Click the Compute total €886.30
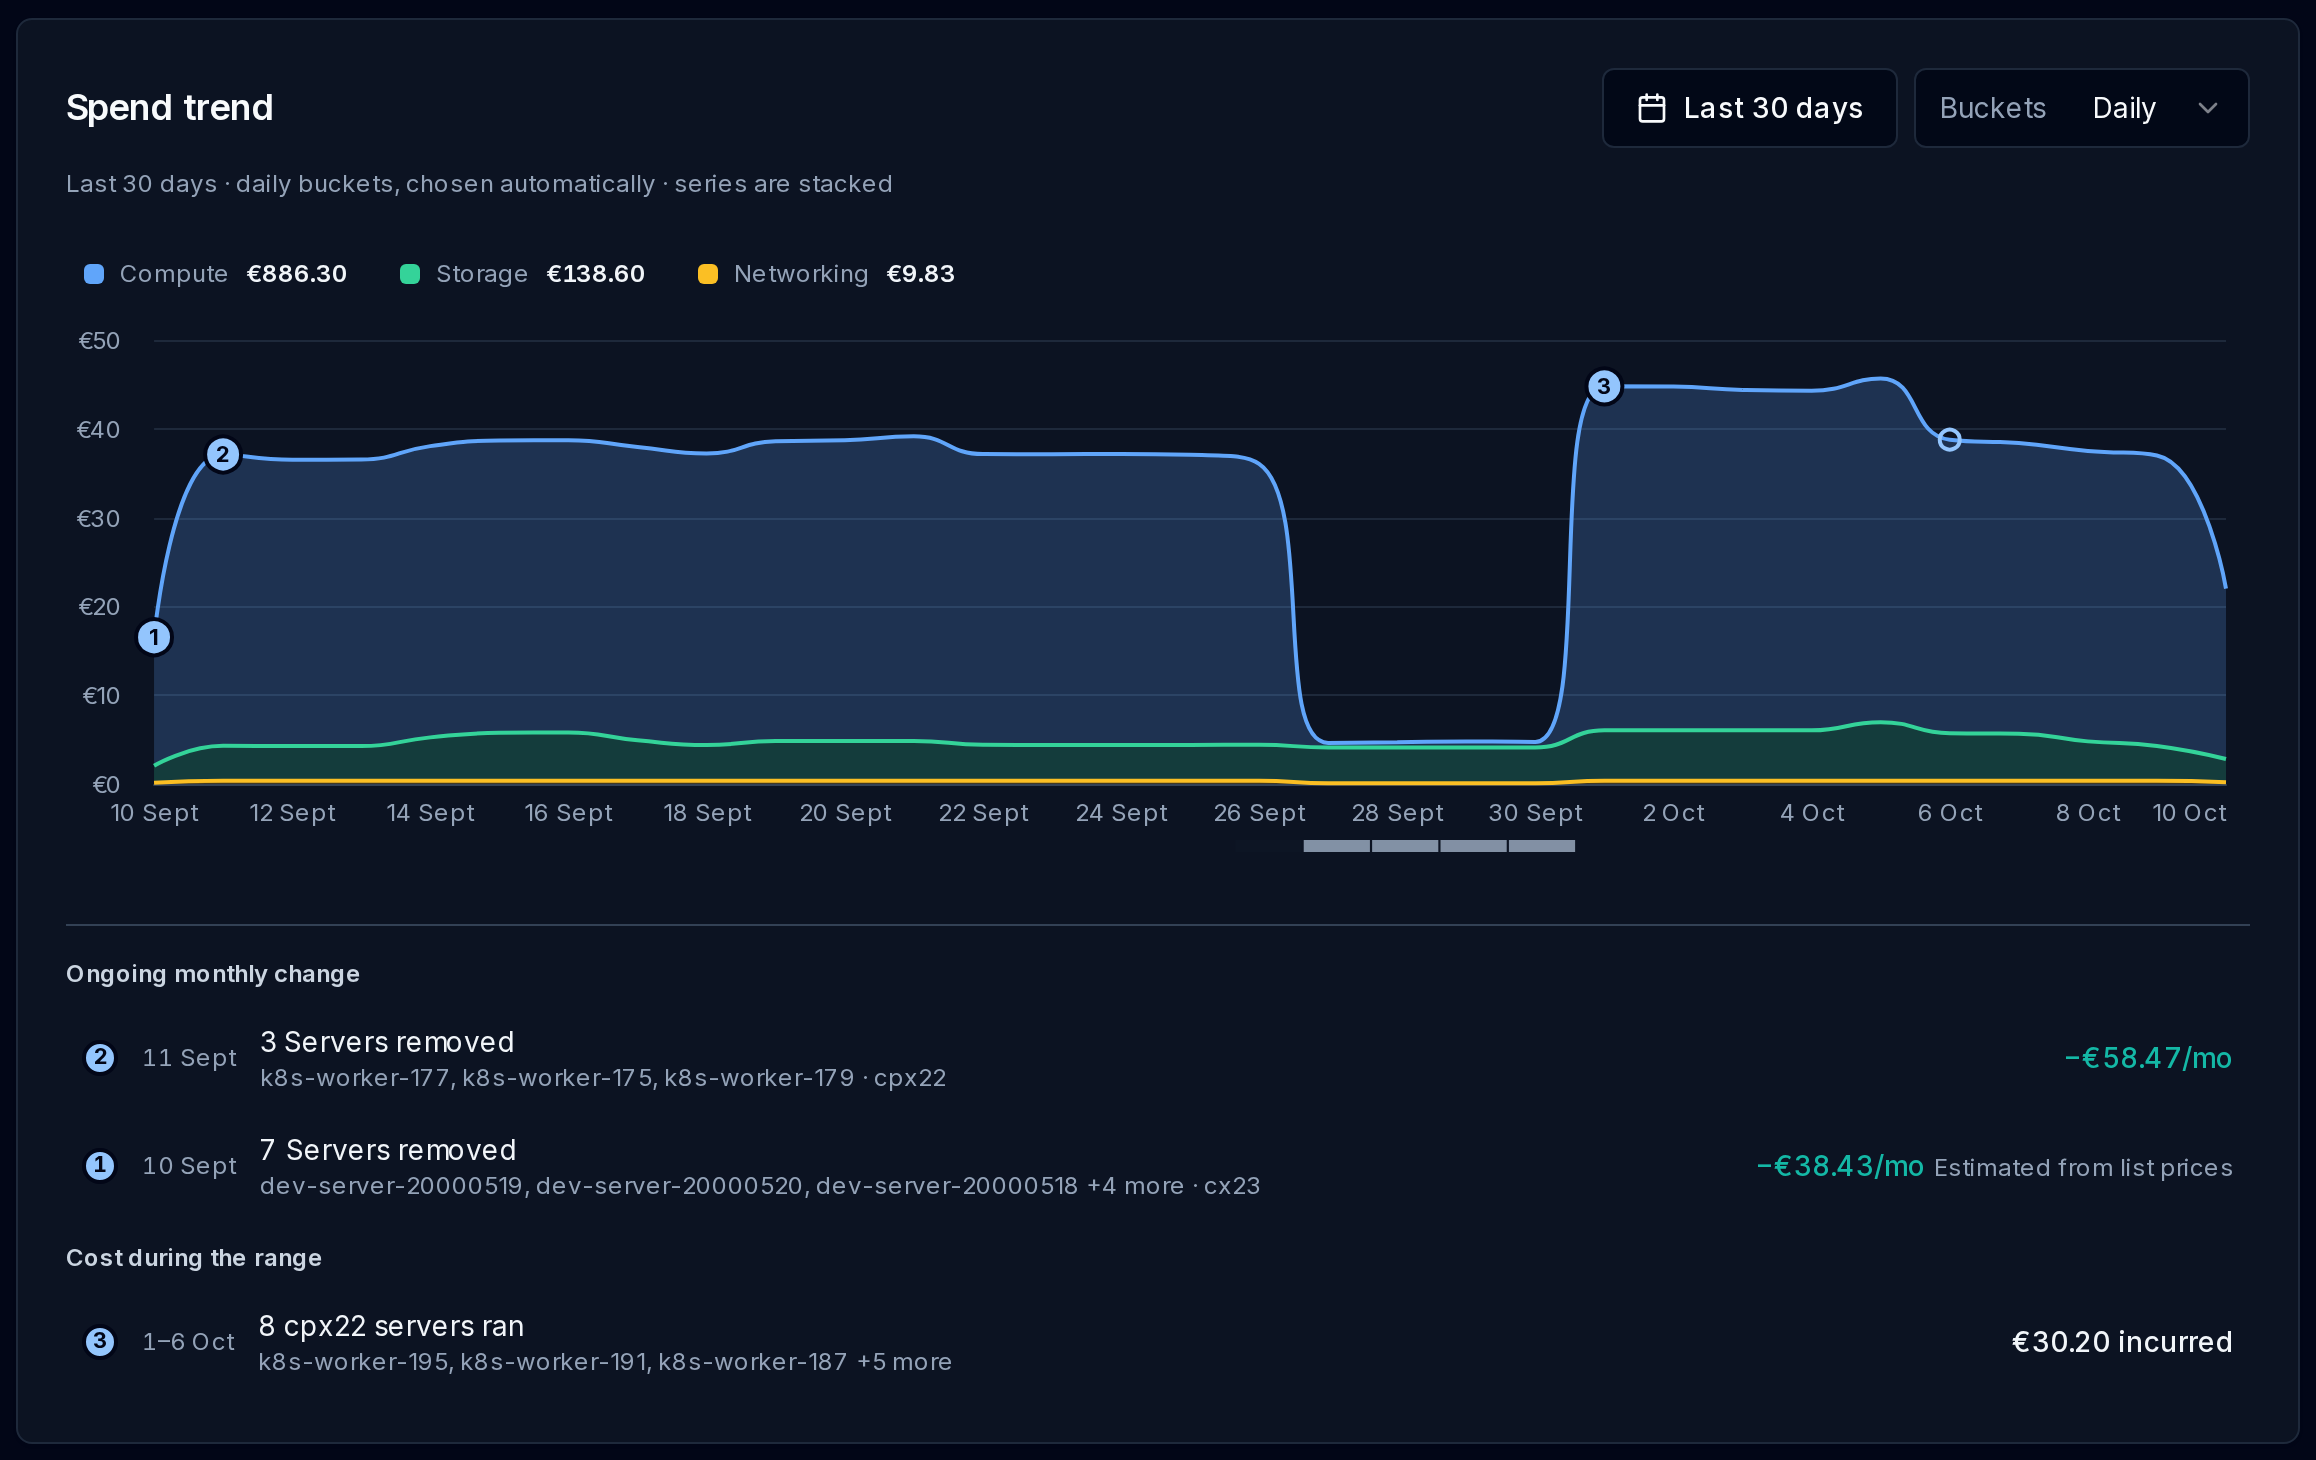This screenshot has height=1460, width=2316. pos(297,274)
